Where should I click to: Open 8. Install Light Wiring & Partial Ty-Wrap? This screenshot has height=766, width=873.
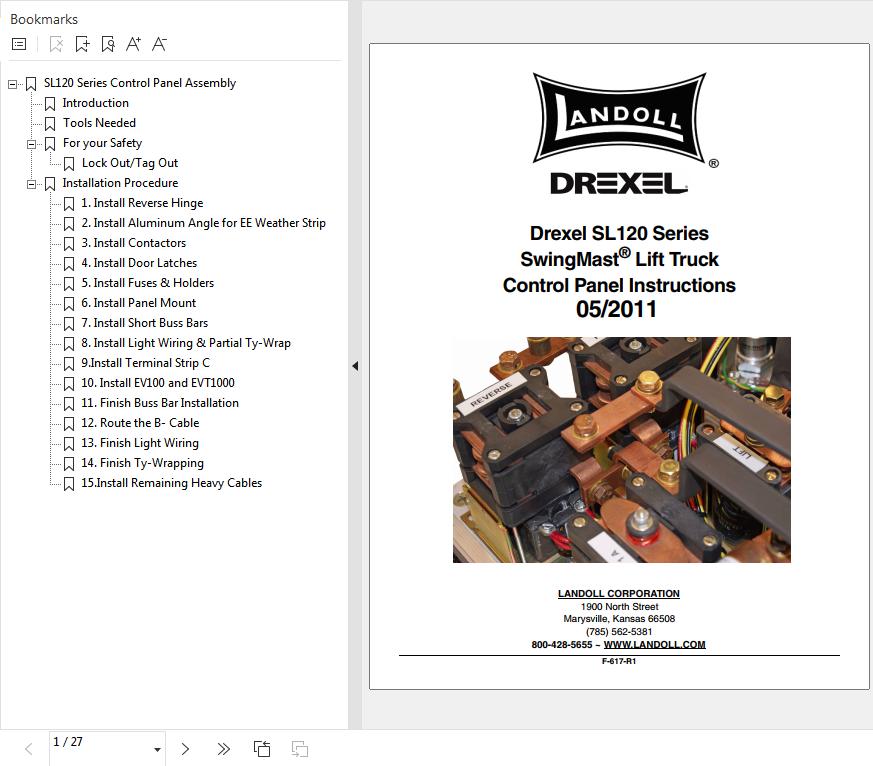186,343
